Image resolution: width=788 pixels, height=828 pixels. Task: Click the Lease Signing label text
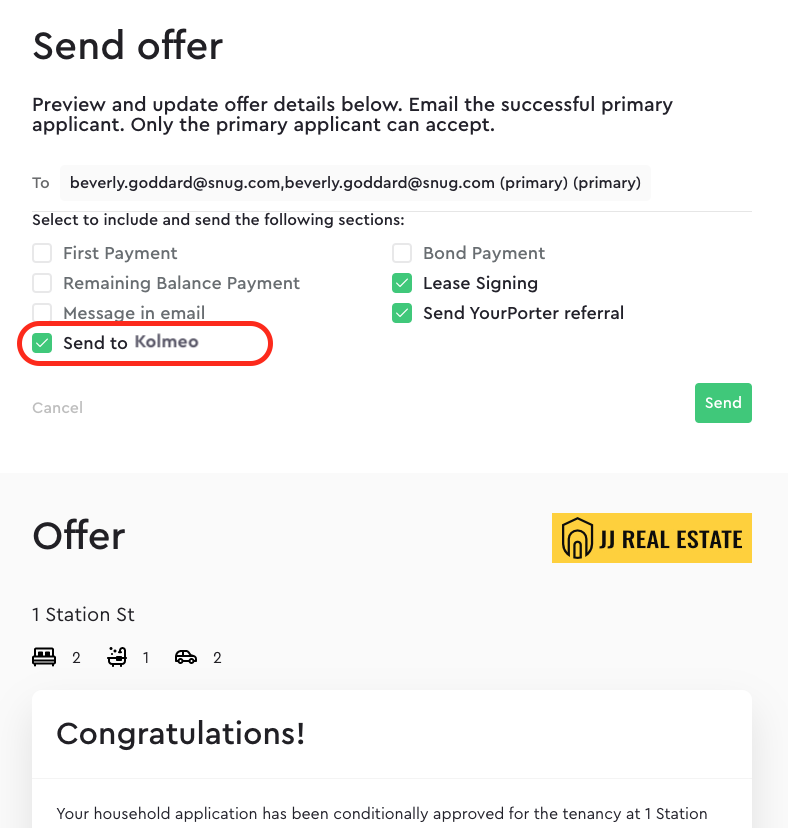[481, 283]
